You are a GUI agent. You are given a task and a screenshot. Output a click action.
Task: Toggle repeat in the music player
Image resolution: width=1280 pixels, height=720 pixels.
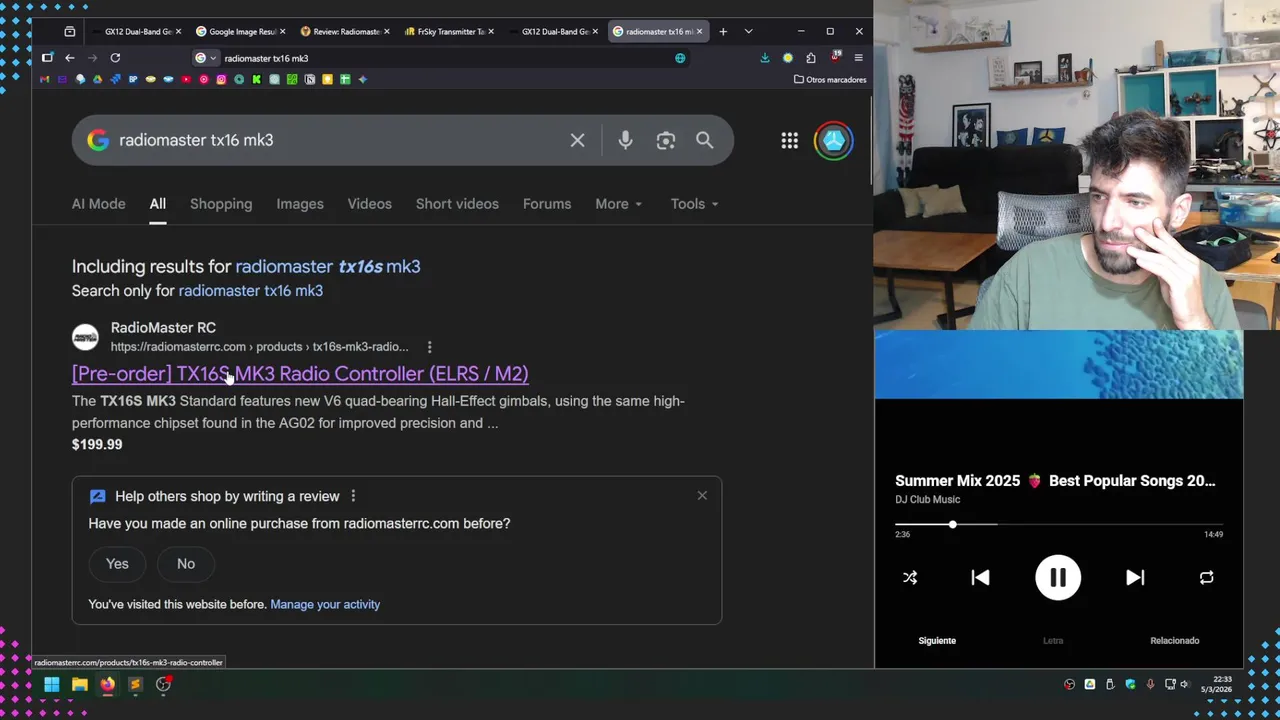(x=1206, y=577)
